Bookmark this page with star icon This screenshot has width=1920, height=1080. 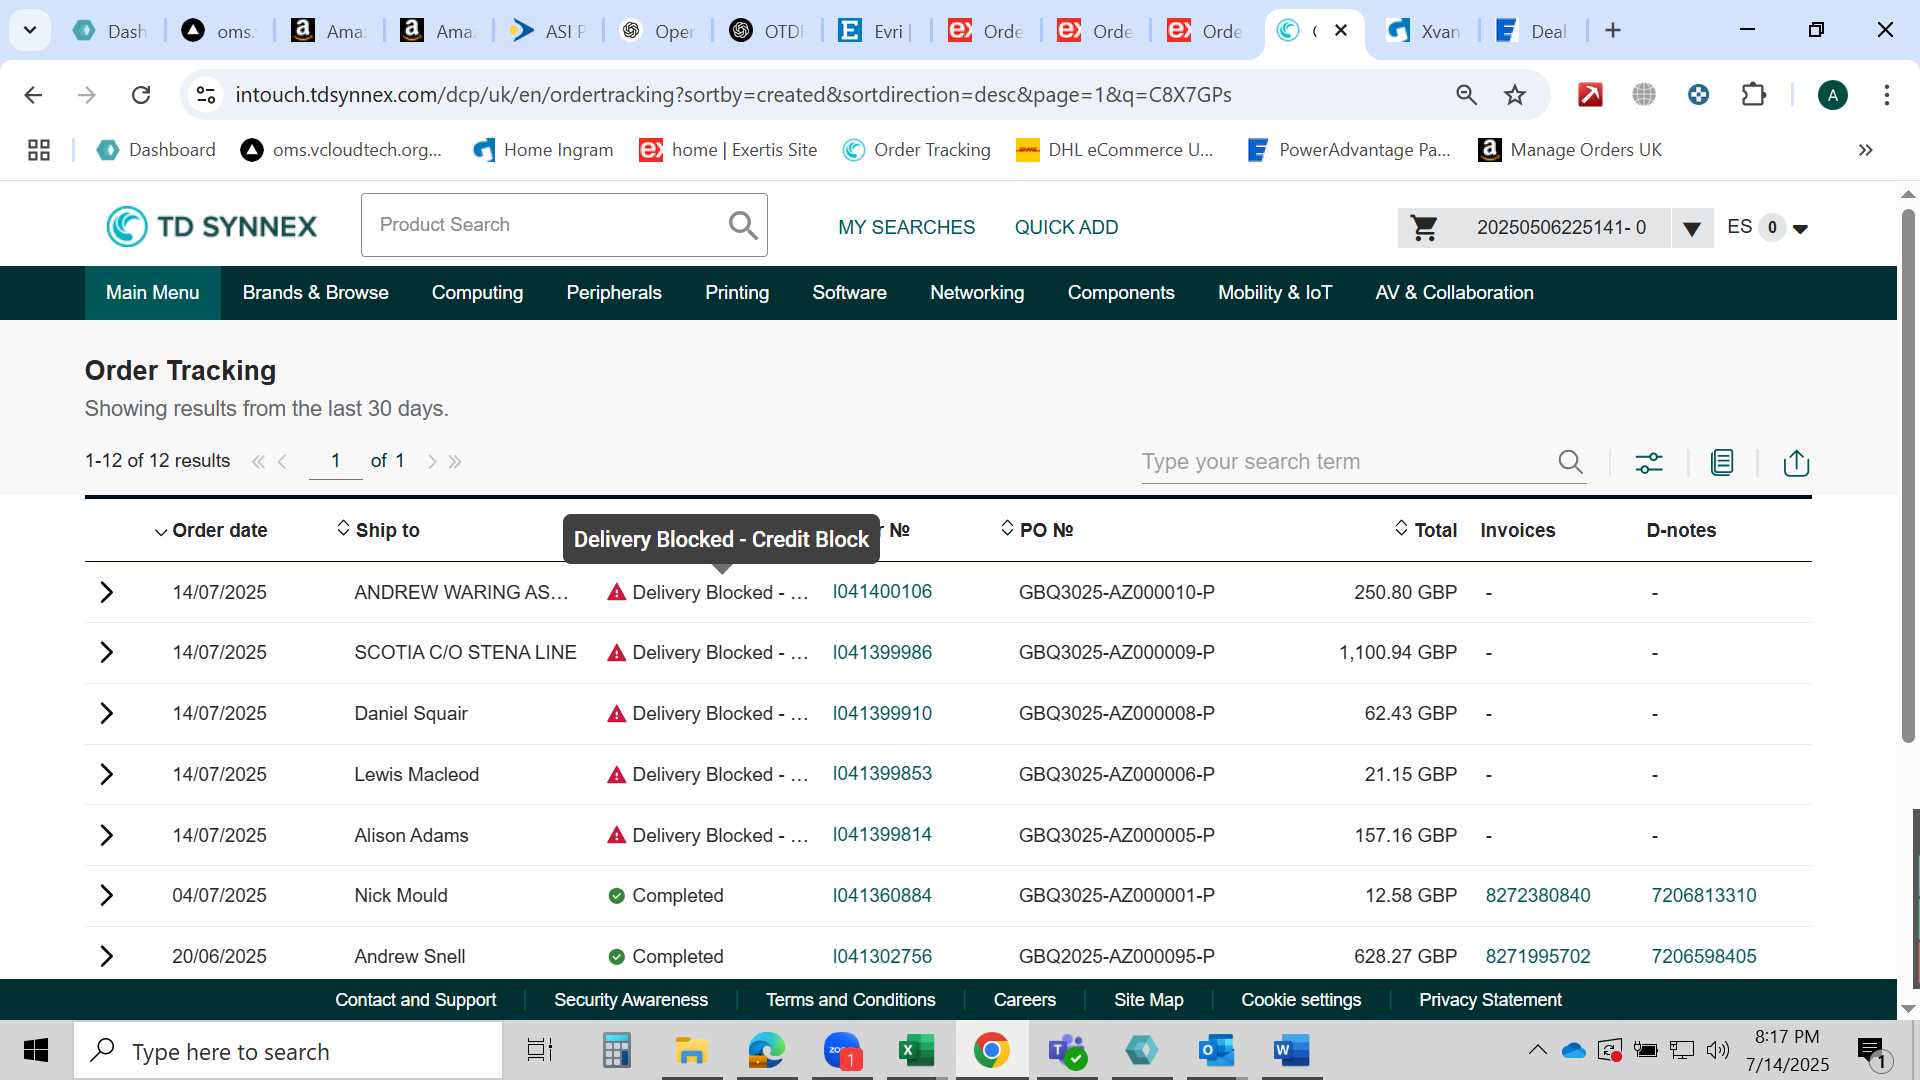click(1515, 95)
